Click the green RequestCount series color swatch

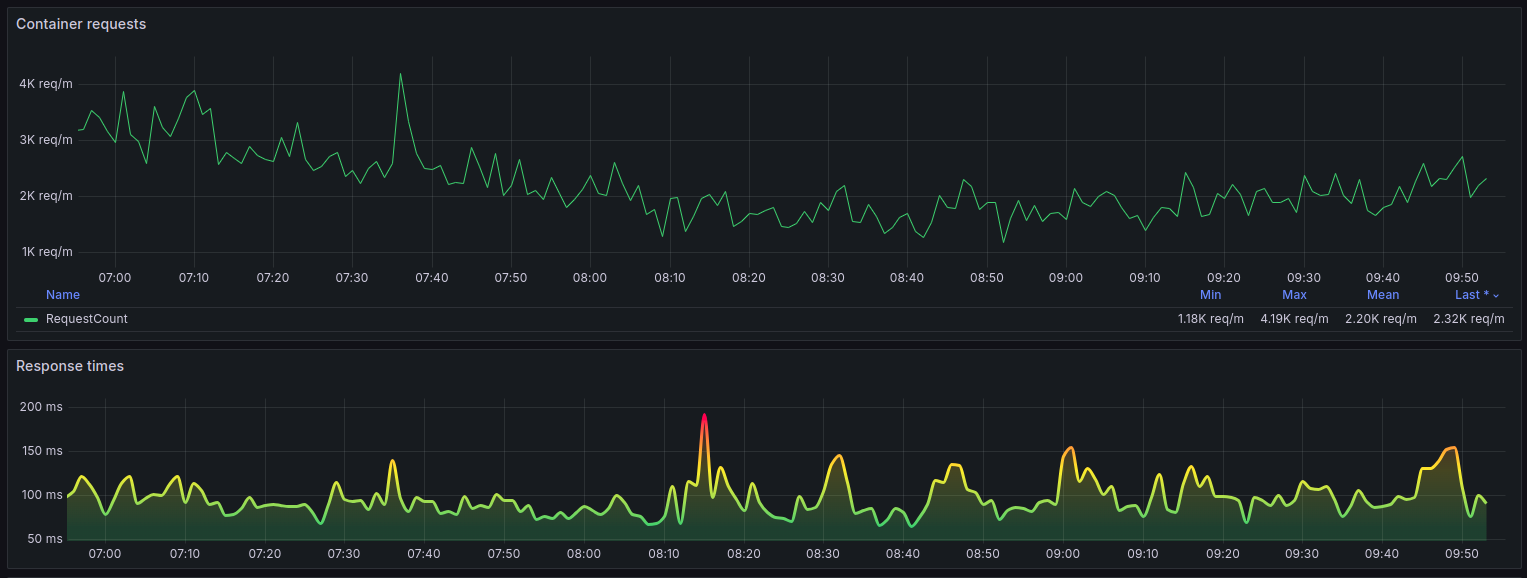click(31, 319)
